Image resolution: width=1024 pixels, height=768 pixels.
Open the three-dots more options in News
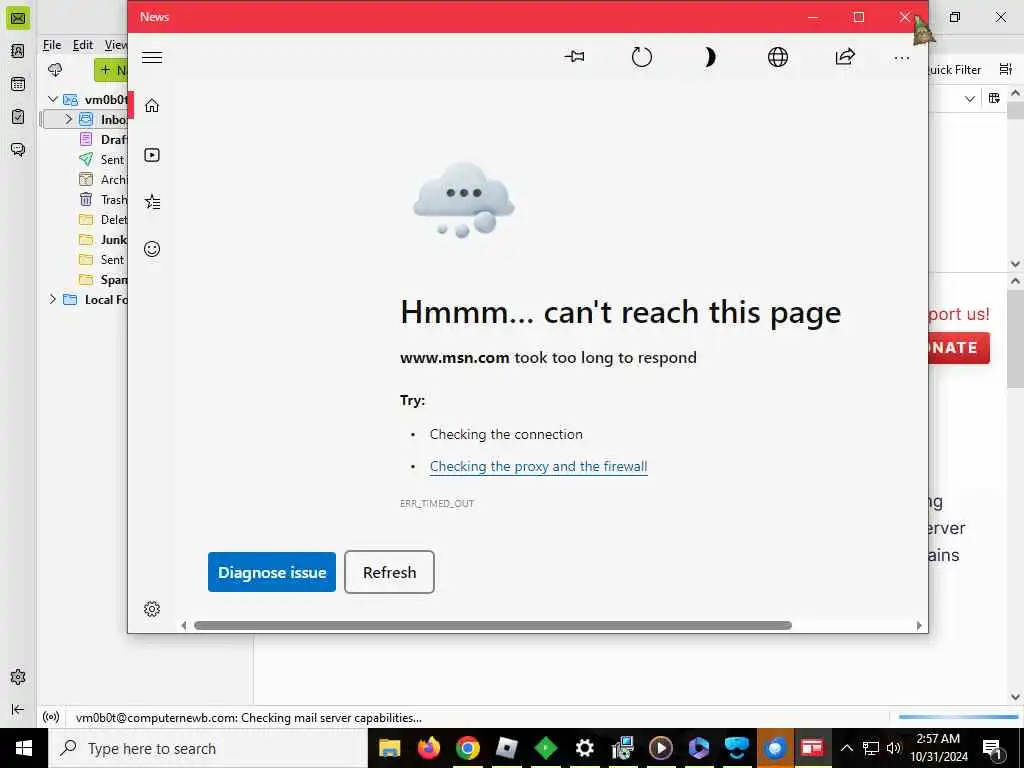(902, 57)
